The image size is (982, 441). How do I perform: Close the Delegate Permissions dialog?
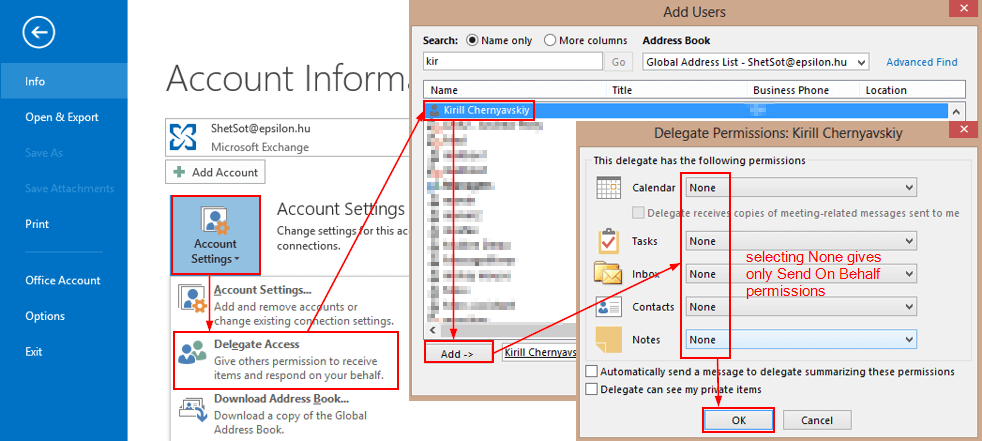point(961,130)
